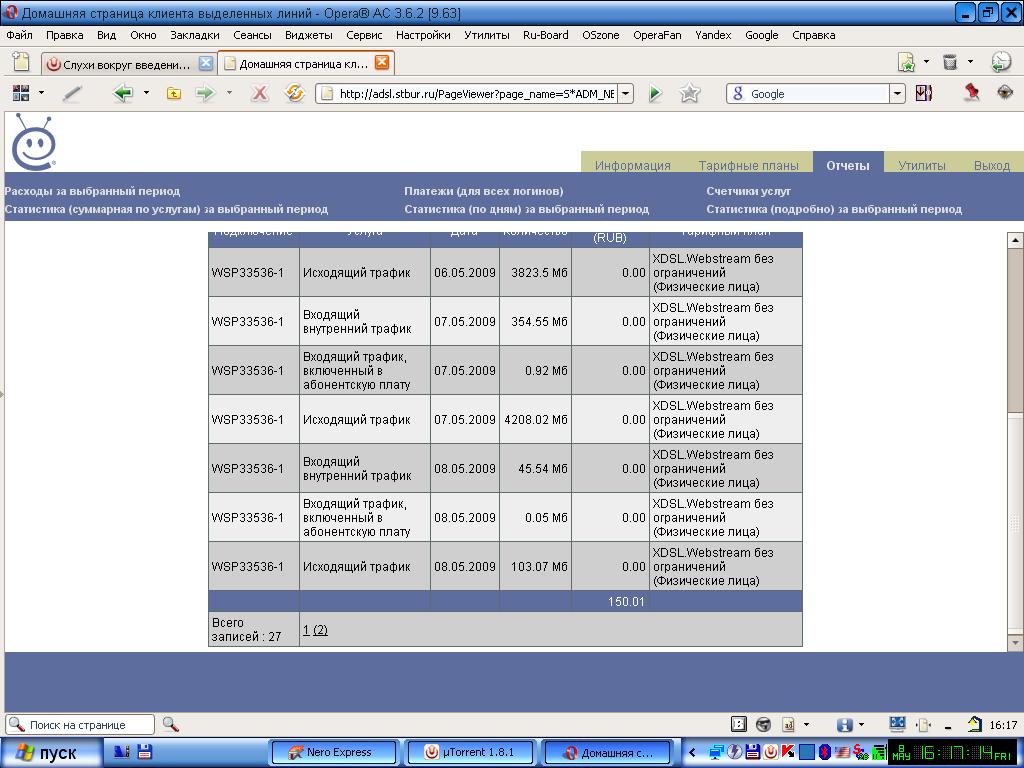The width and height of the screenshot is (1024, 768).
Task: Go to page 2 of records
Action: (x=320, y=630)
